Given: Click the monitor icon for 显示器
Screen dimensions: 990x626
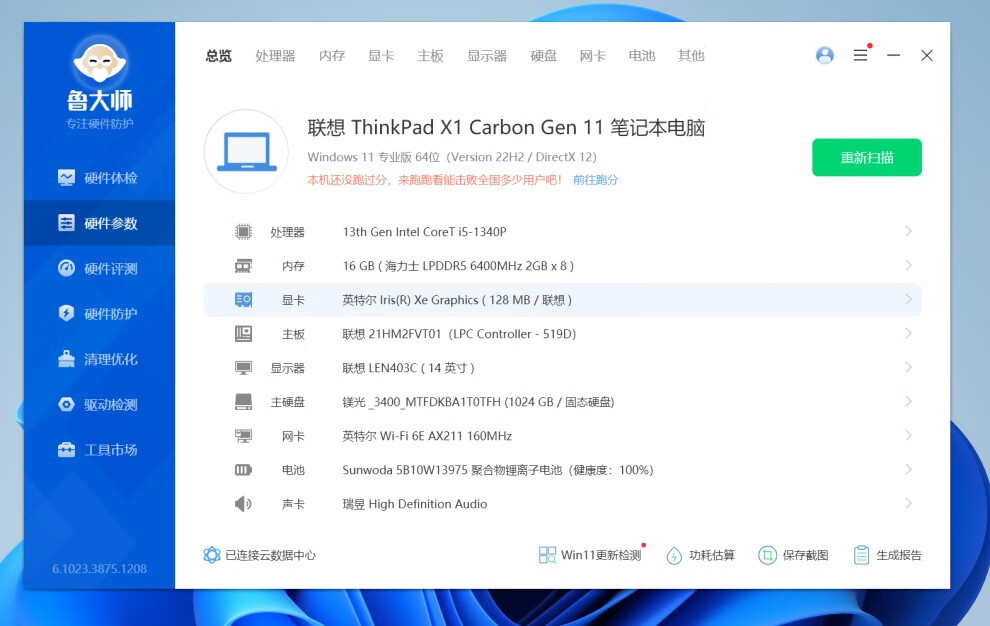Looking at the screenshot, I should 243,368.
